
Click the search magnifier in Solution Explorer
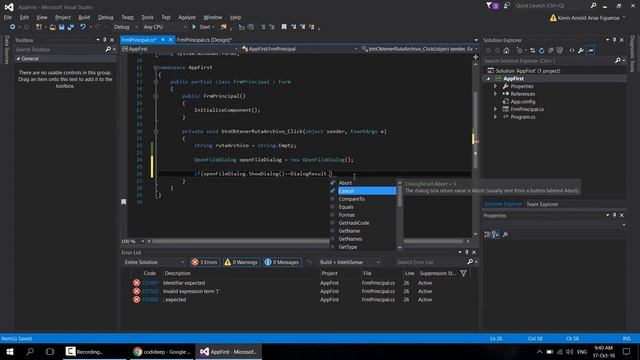pyautogui.click(x=618, y=61)
